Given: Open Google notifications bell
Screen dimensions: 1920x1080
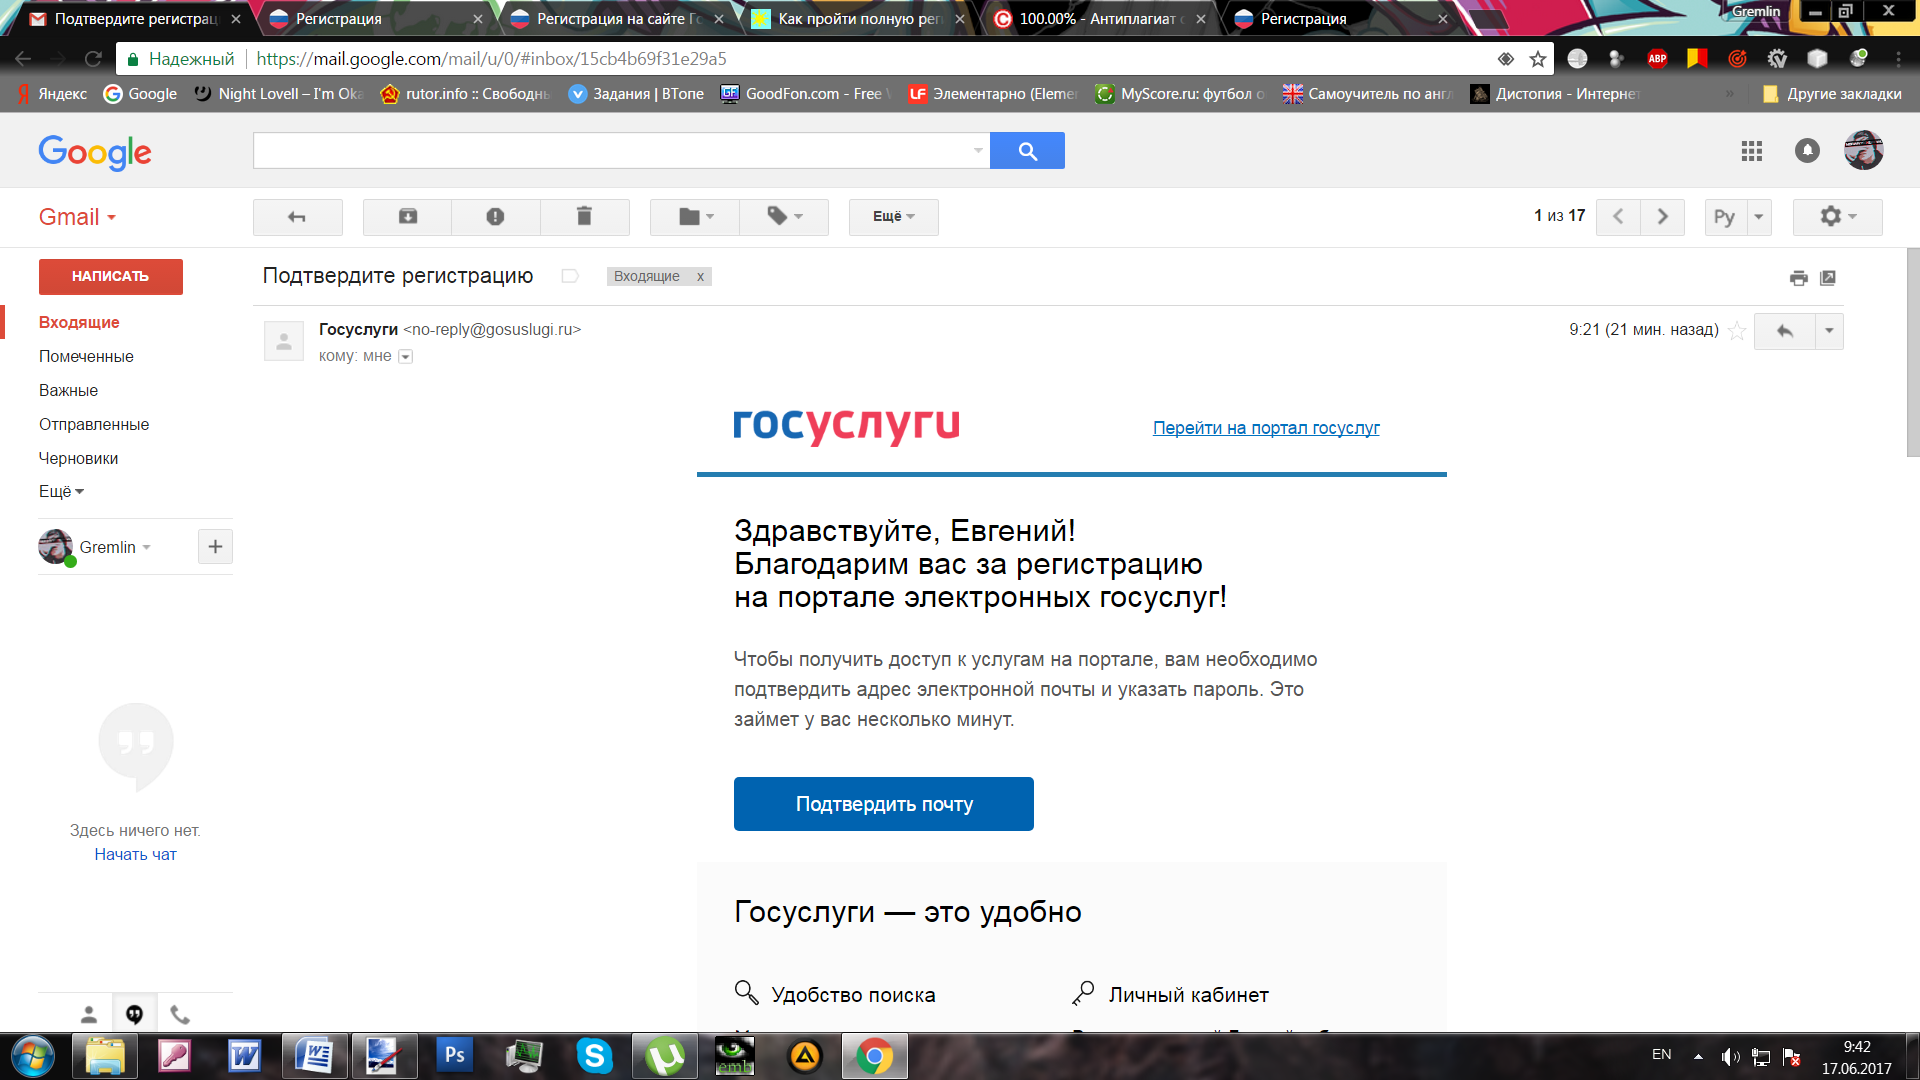Looking at the screenshot, I should tap(1807, 151).
